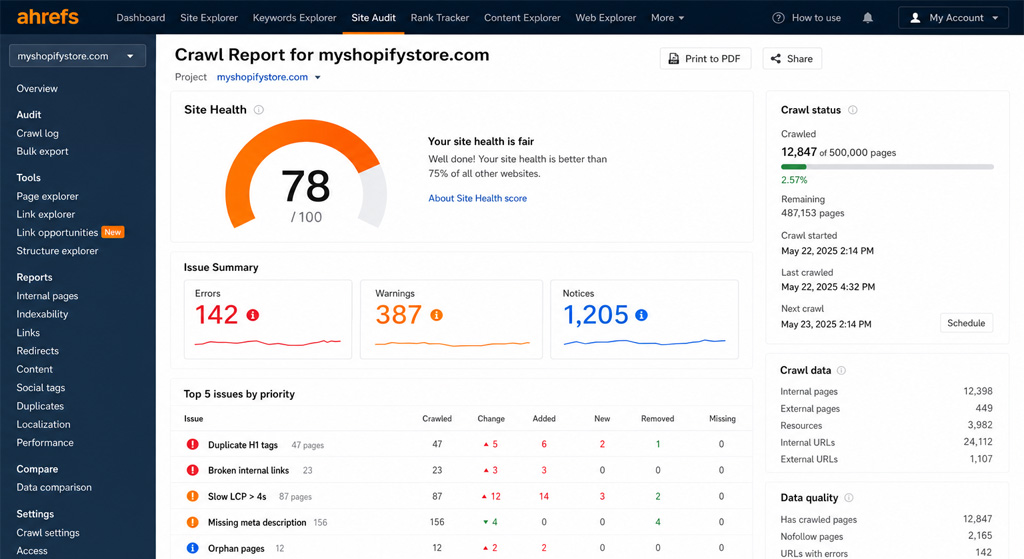Click the Crawl status info icon
Image resolution: width=1024 pixels, height=559 pixels.
pos(852,110)
